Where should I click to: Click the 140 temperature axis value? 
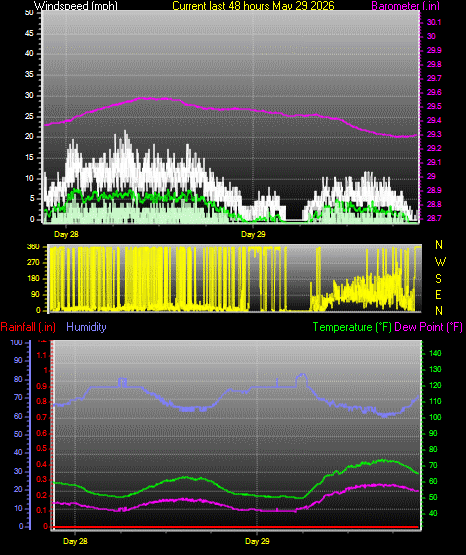click(435, 353)
